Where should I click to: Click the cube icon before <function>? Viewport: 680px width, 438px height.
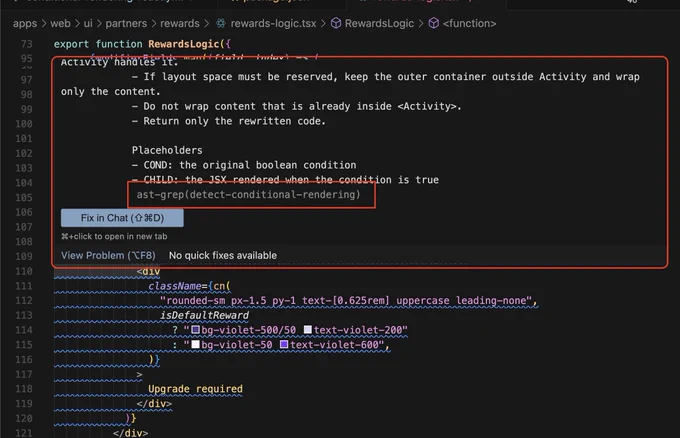(x=434, y=23)
